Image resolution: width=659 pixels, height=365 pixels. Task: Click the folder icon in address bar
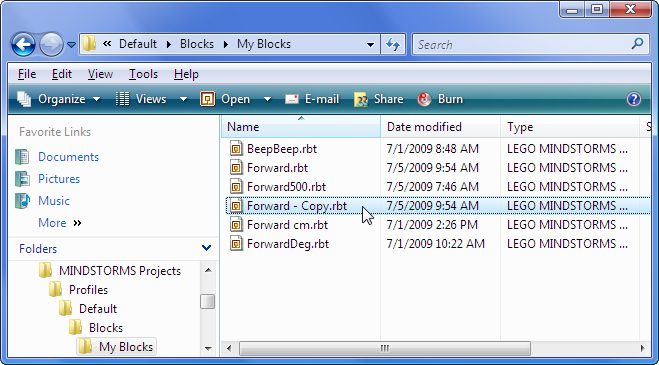pos(89,44)
